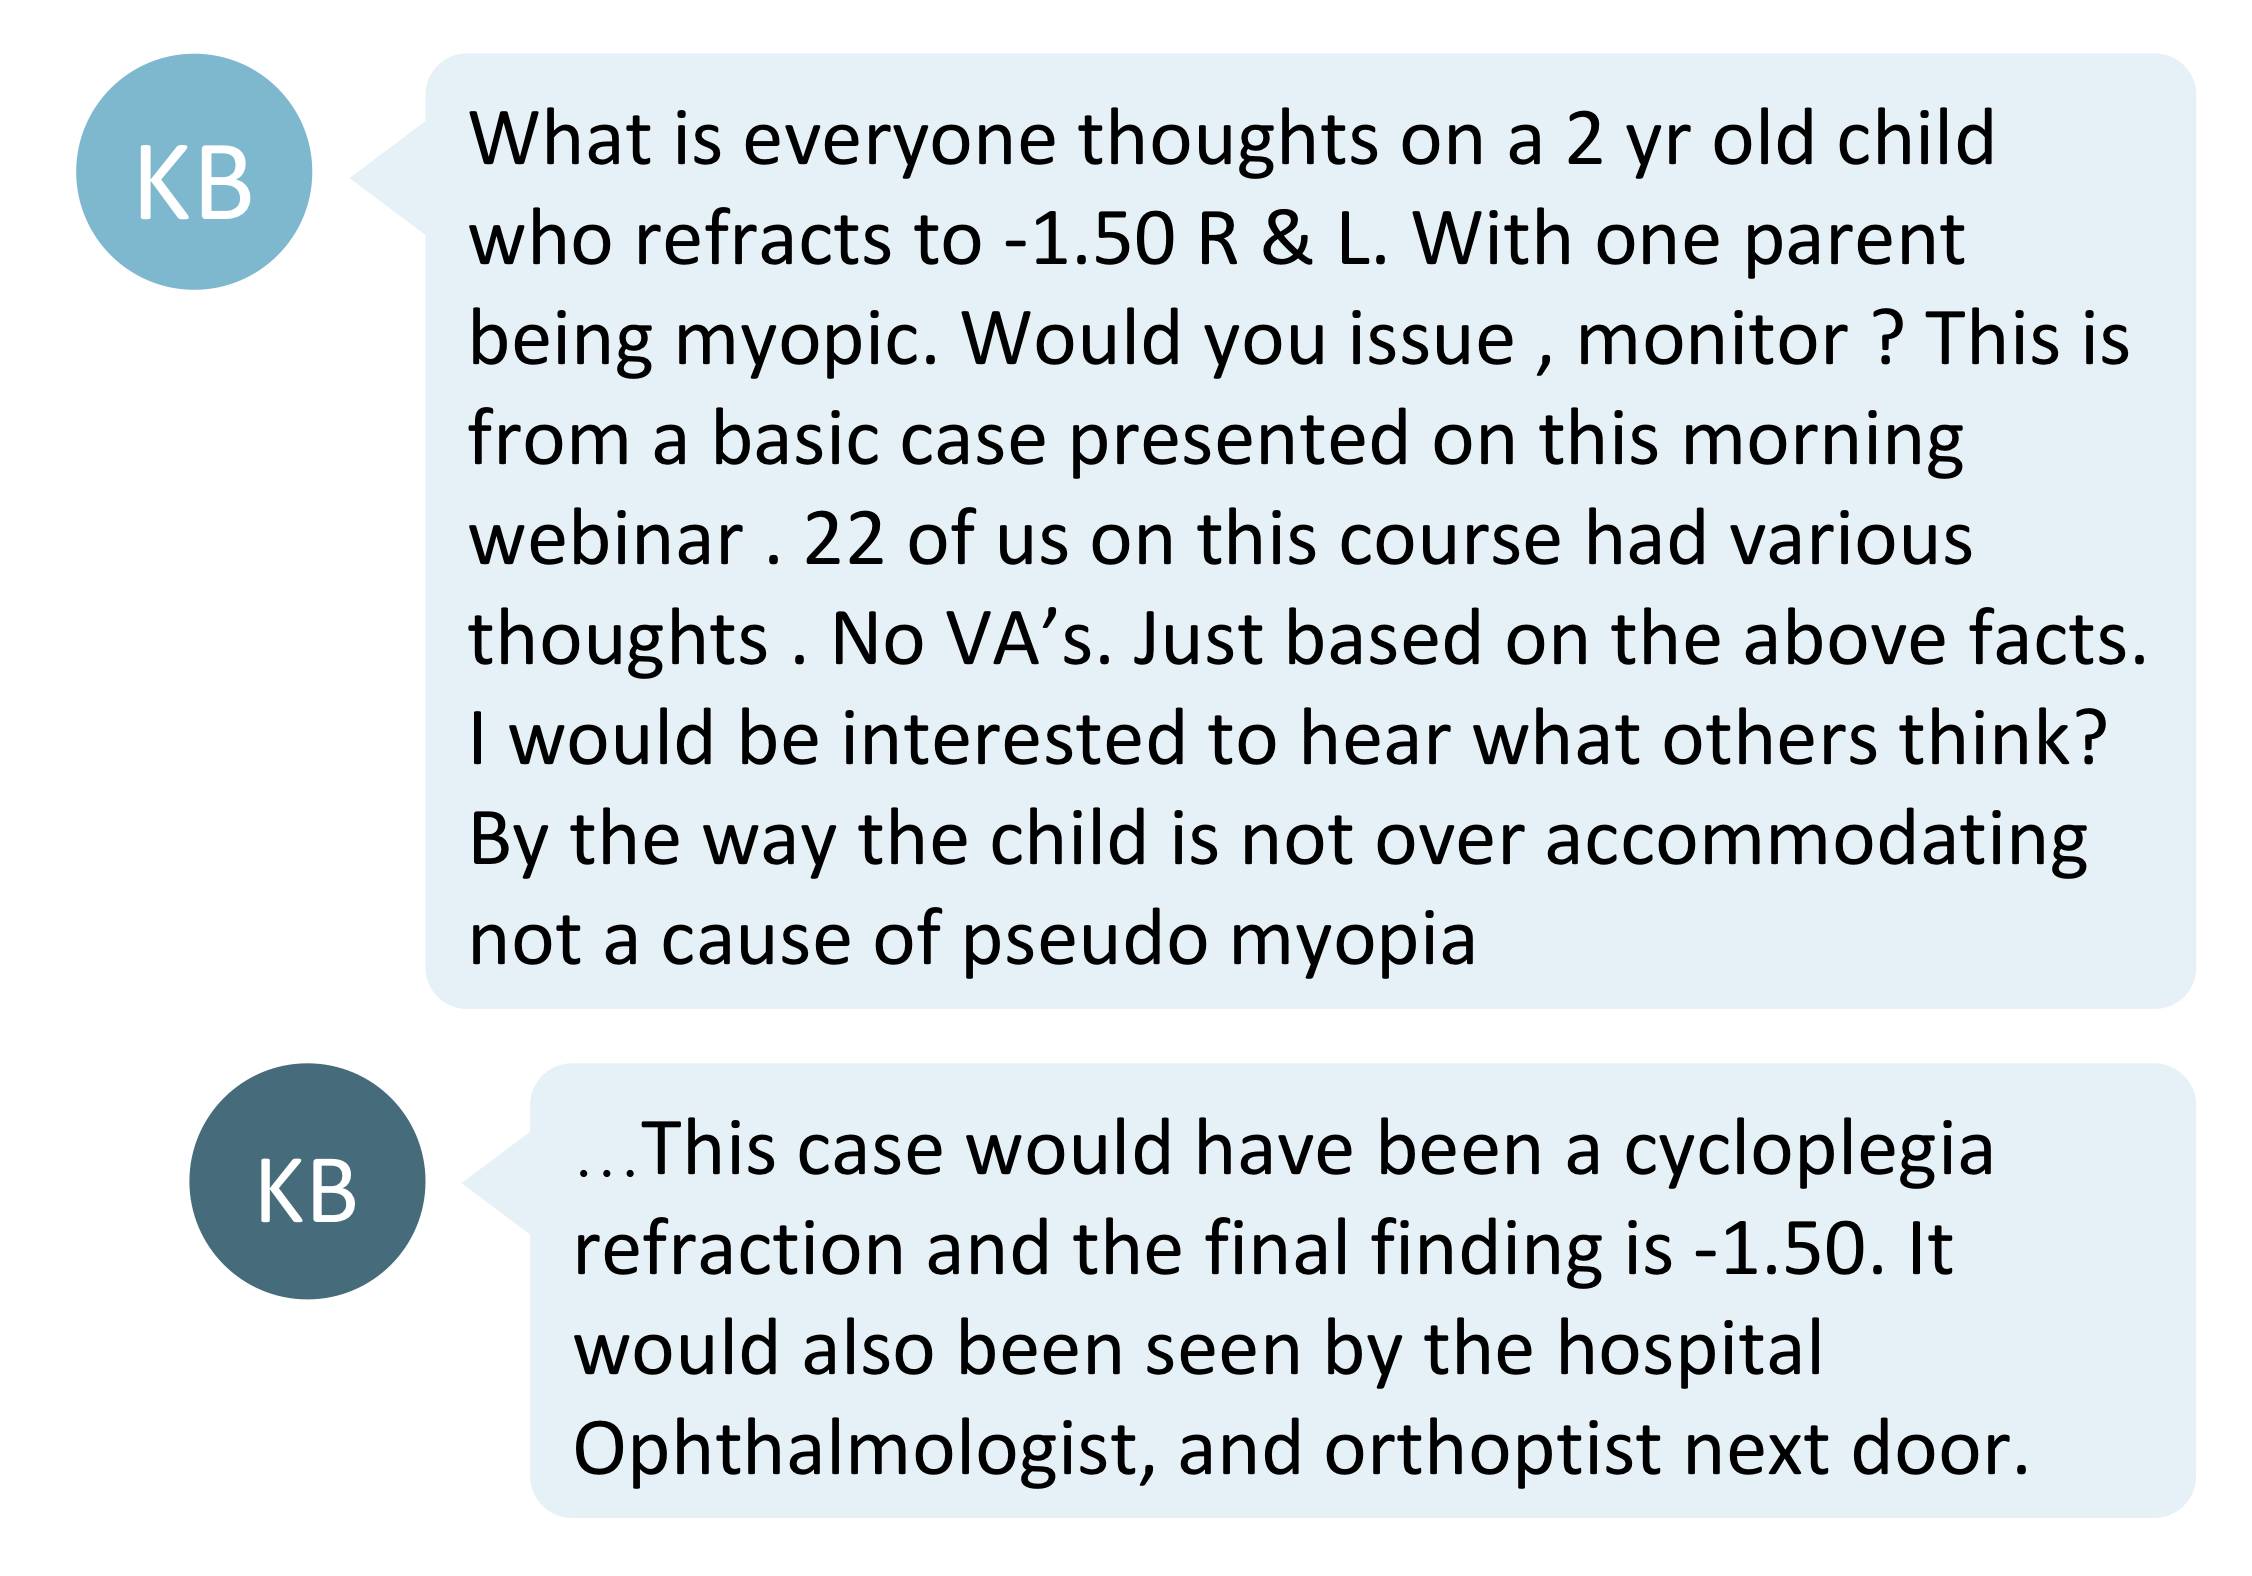The height and width of the screenshot is (1576, 2252).
Task: Click the light blue KB avatar
Action: (194, 172)
